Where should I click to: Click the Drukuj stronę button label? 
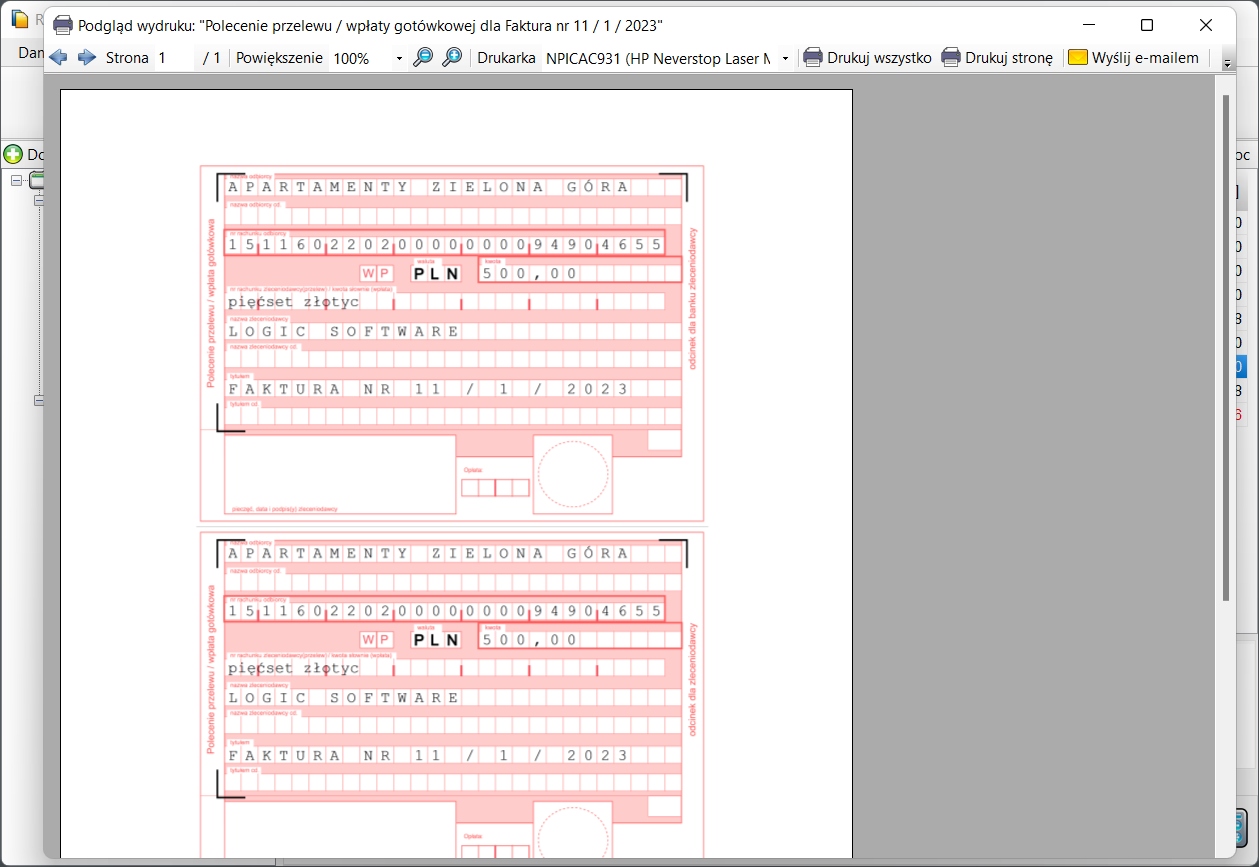tap(1008, 58)
